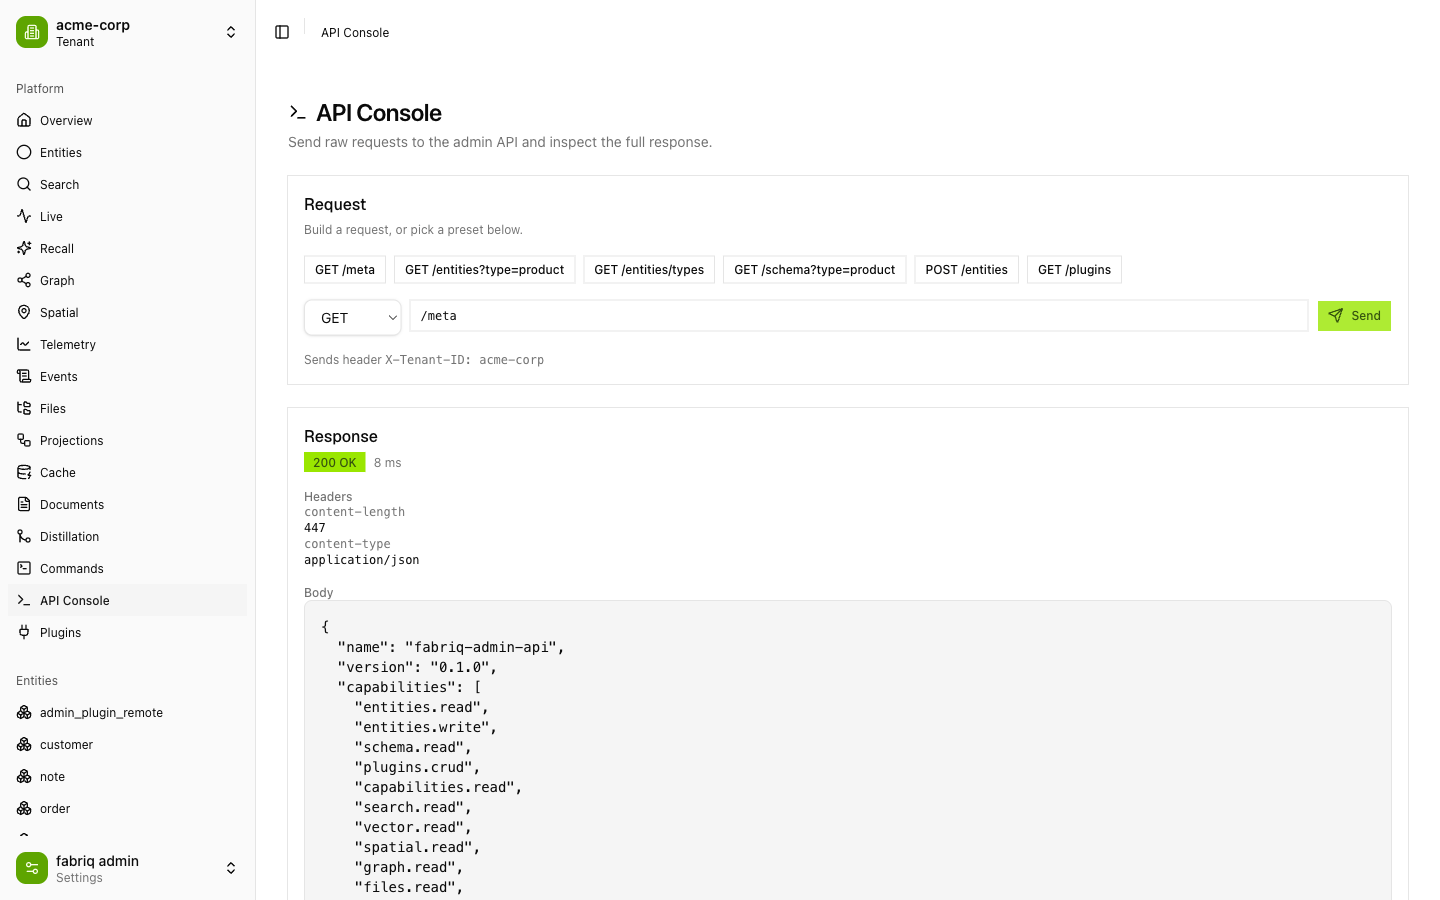1440x900 pixels.
Task: Click the Cache database icon
Action: point(24,472)
